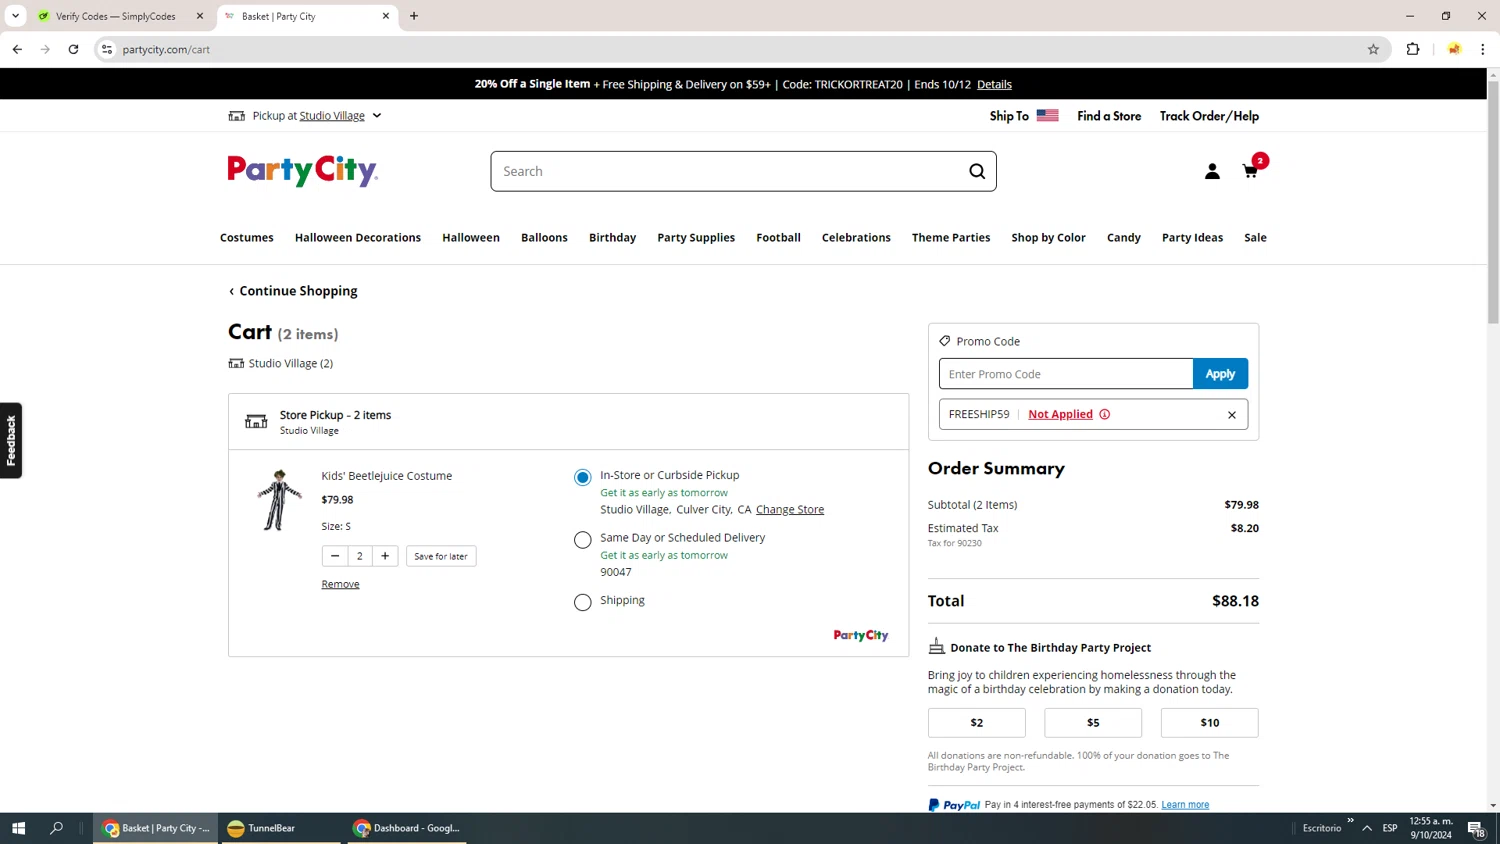Open Kids' Beetlejuice Costume thumbnail
Screen dimensions: 1500x844
278,500
